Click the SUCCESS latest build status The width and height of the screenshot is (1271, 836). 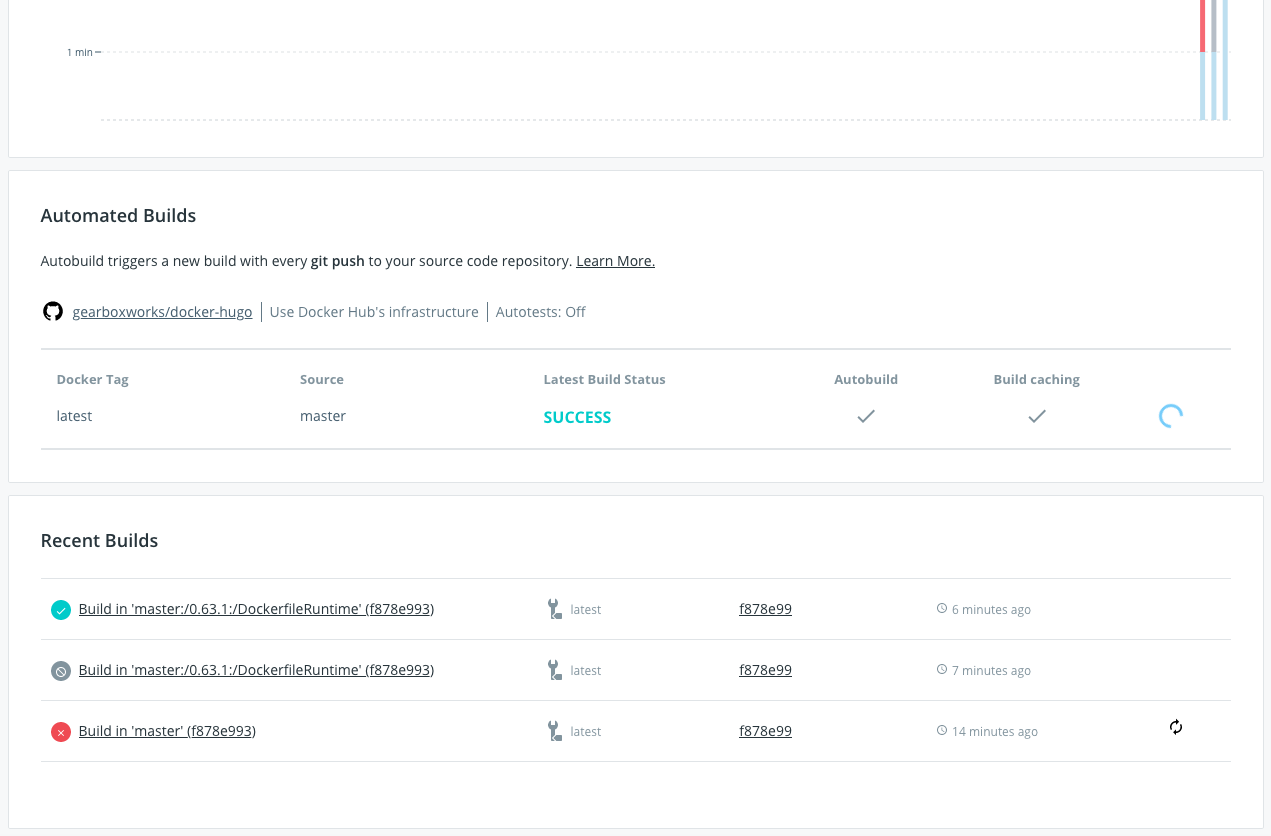click(x=577, y=417)
